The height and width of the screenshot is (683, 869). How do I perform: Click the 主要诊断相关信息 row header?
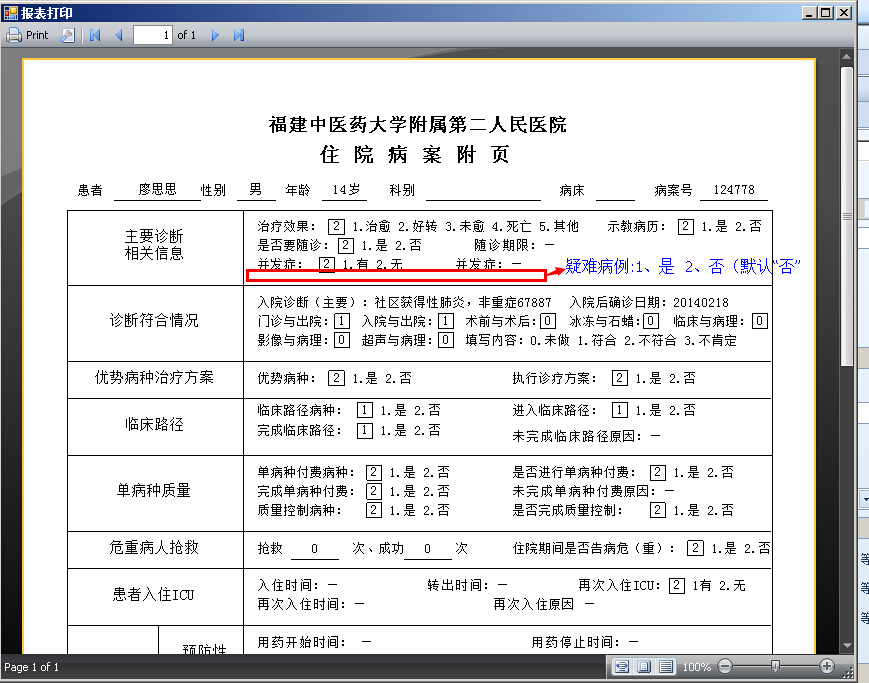[154, 244]
